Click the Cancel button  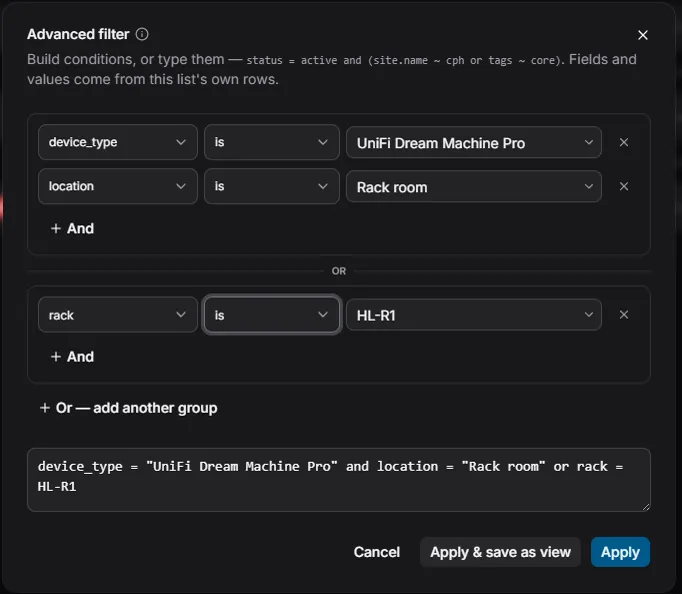(x=377, y=552)
